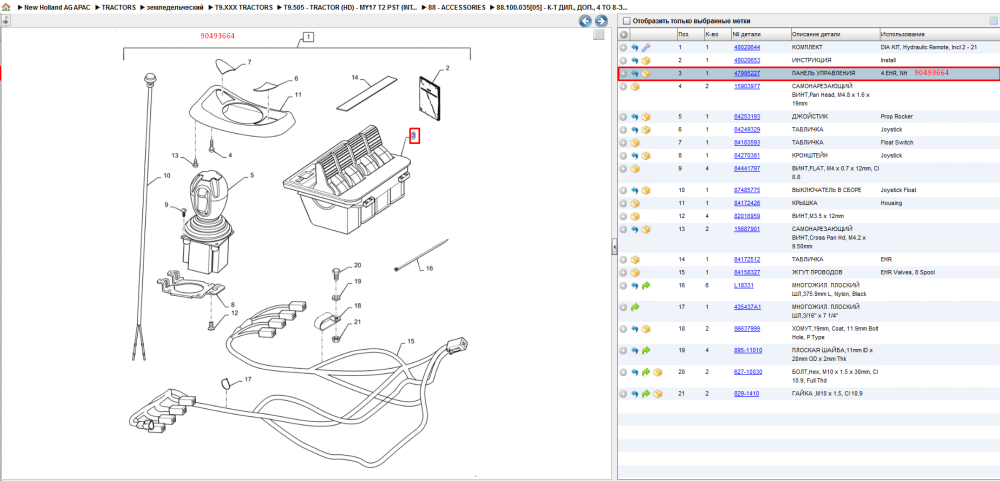Toggle selection circle for БОЛТ row
Screen dimensions: 1000x481
click(624, 372)
